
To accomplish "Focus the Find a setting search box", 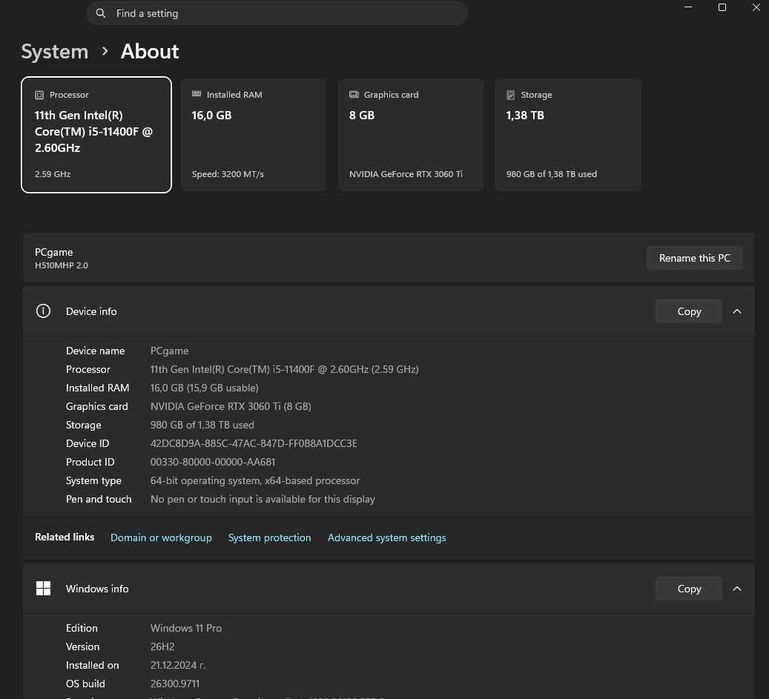I will (277, 13).
